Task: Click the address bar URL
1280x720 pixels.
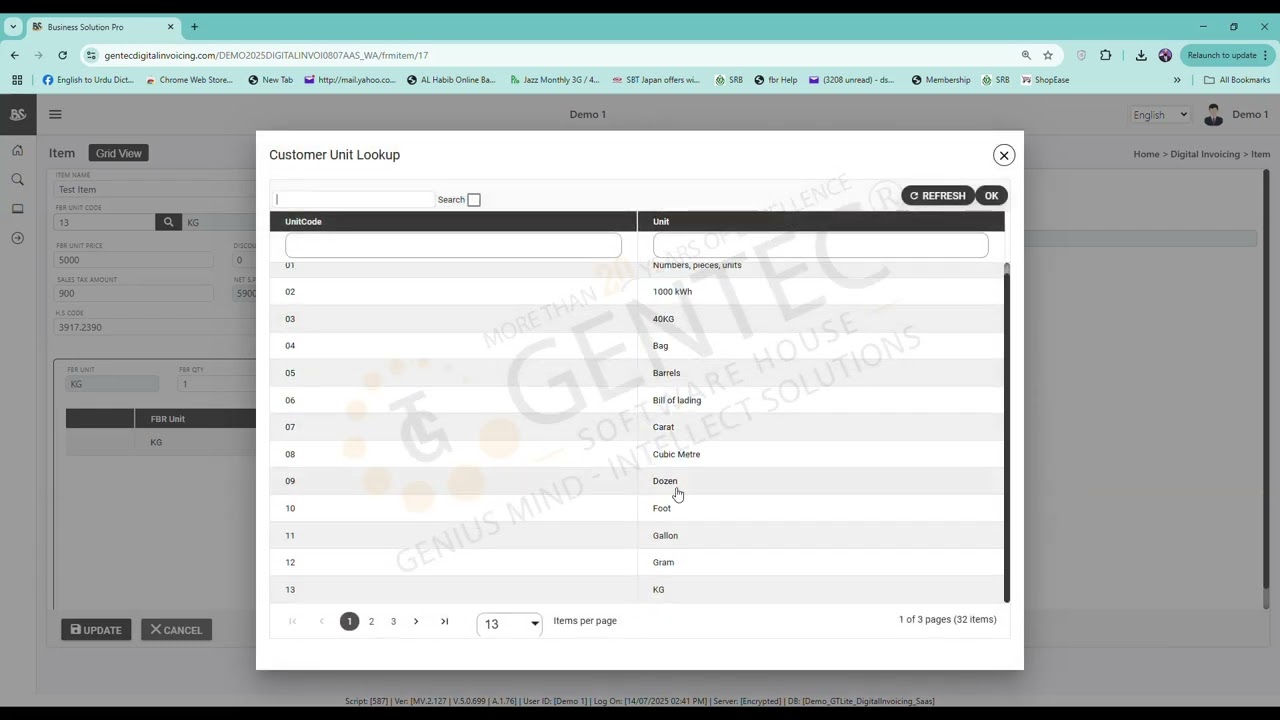Action: tap(266, 55)
